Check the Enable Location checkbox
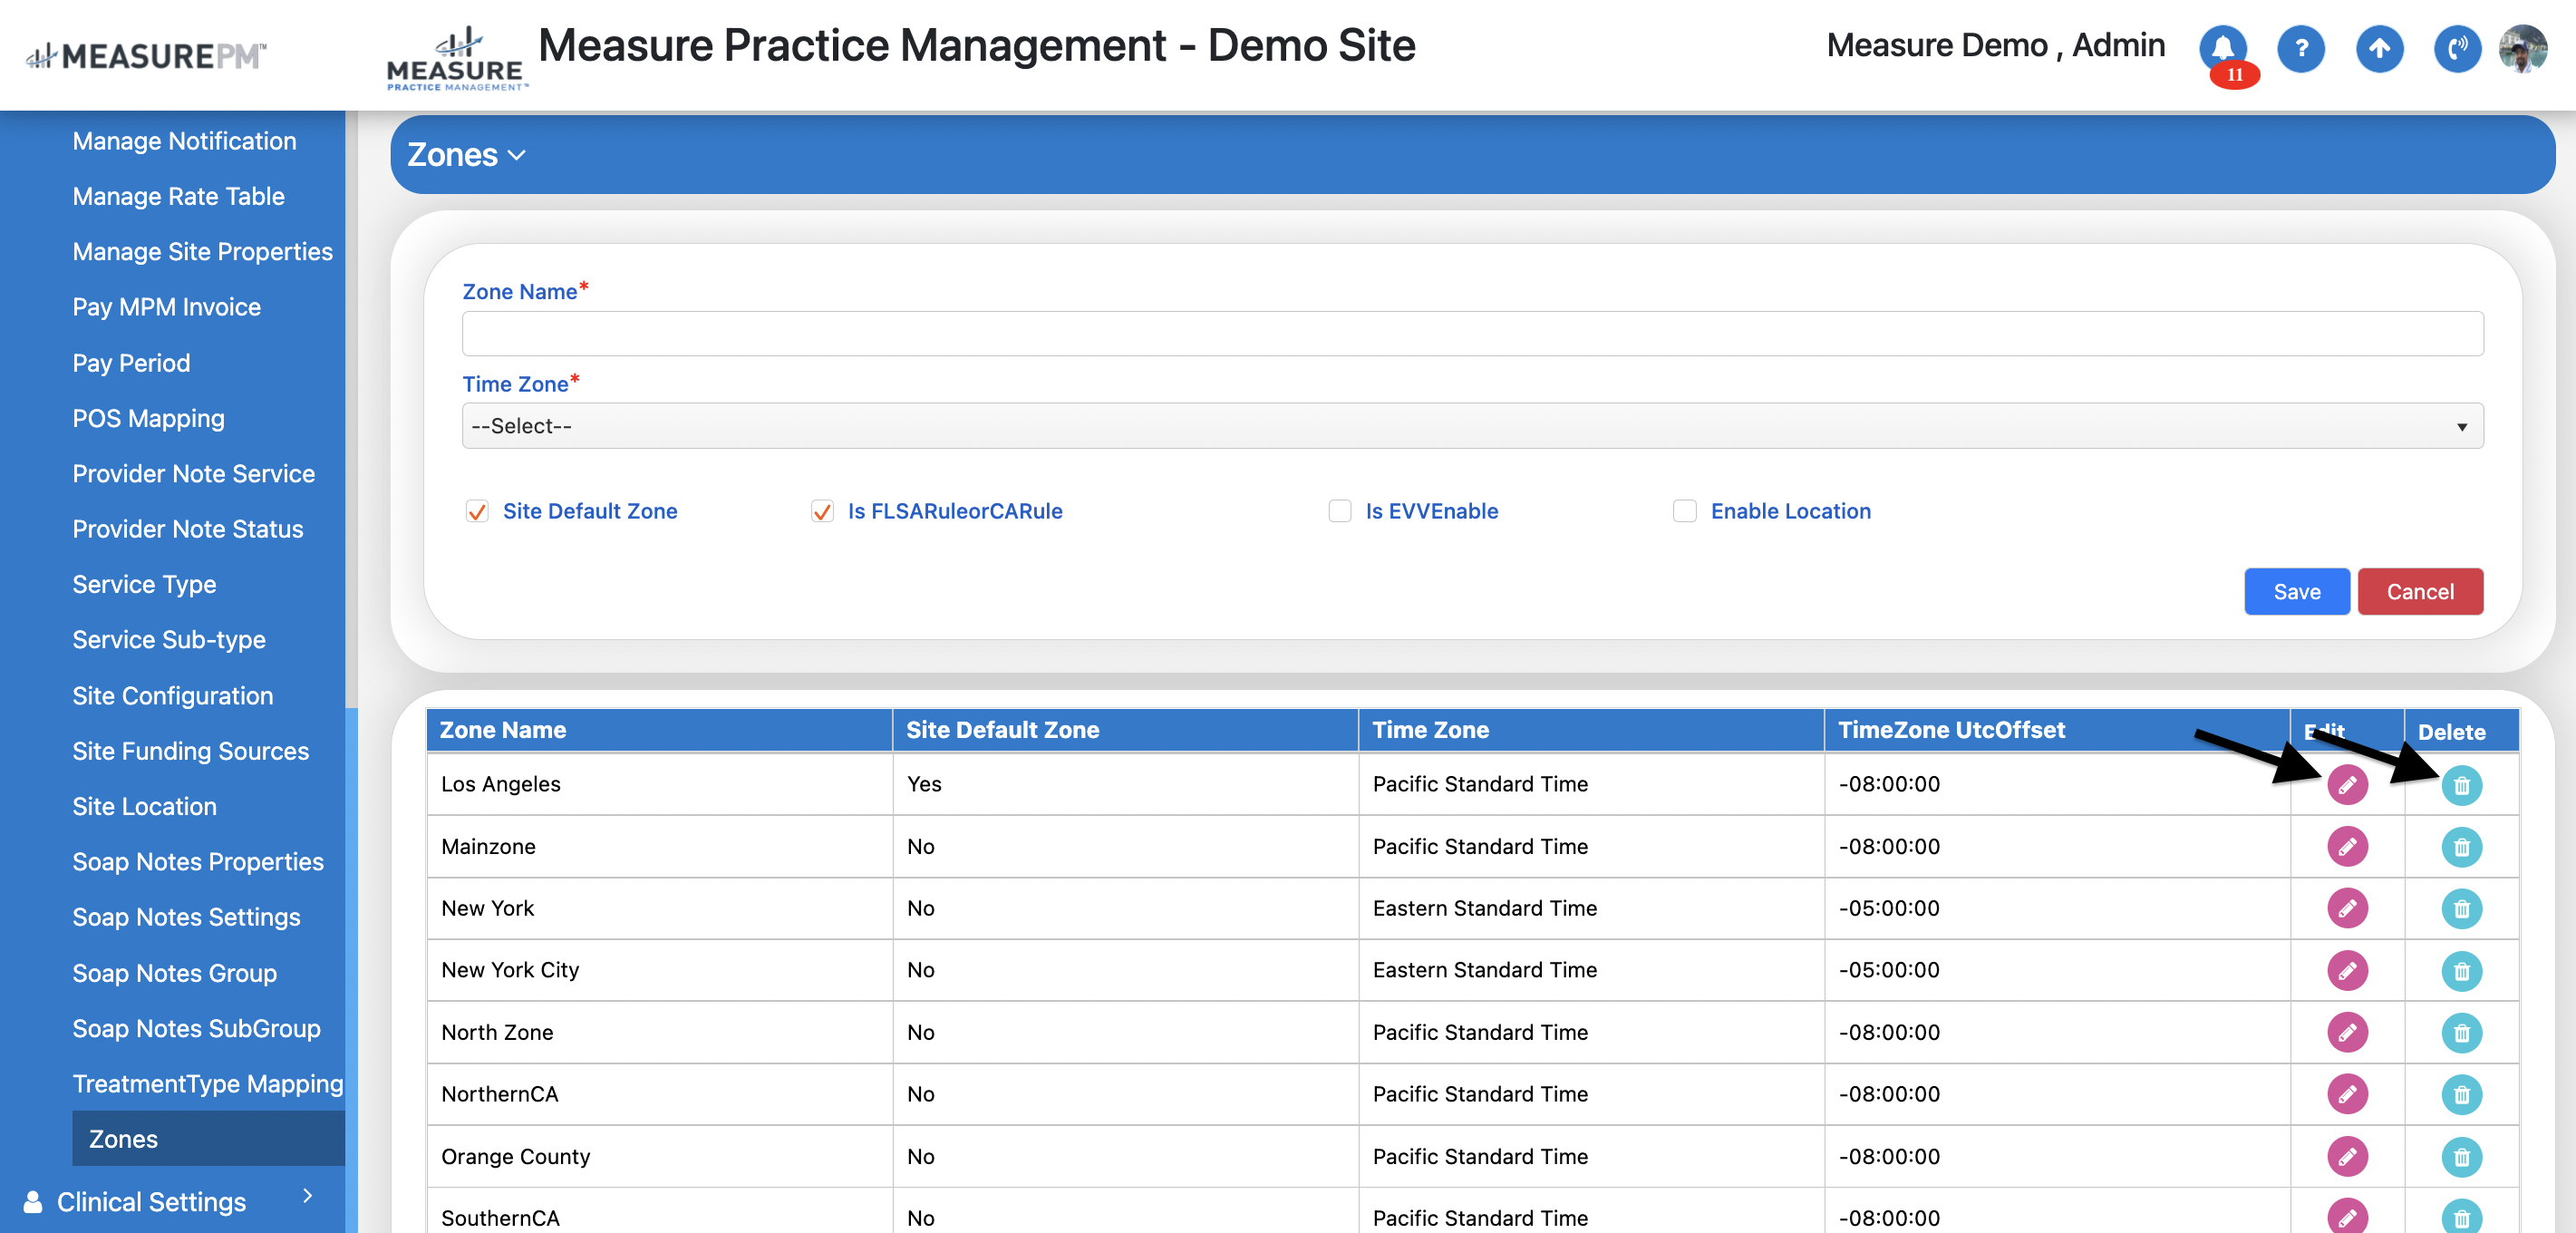 coord(1684,511)
